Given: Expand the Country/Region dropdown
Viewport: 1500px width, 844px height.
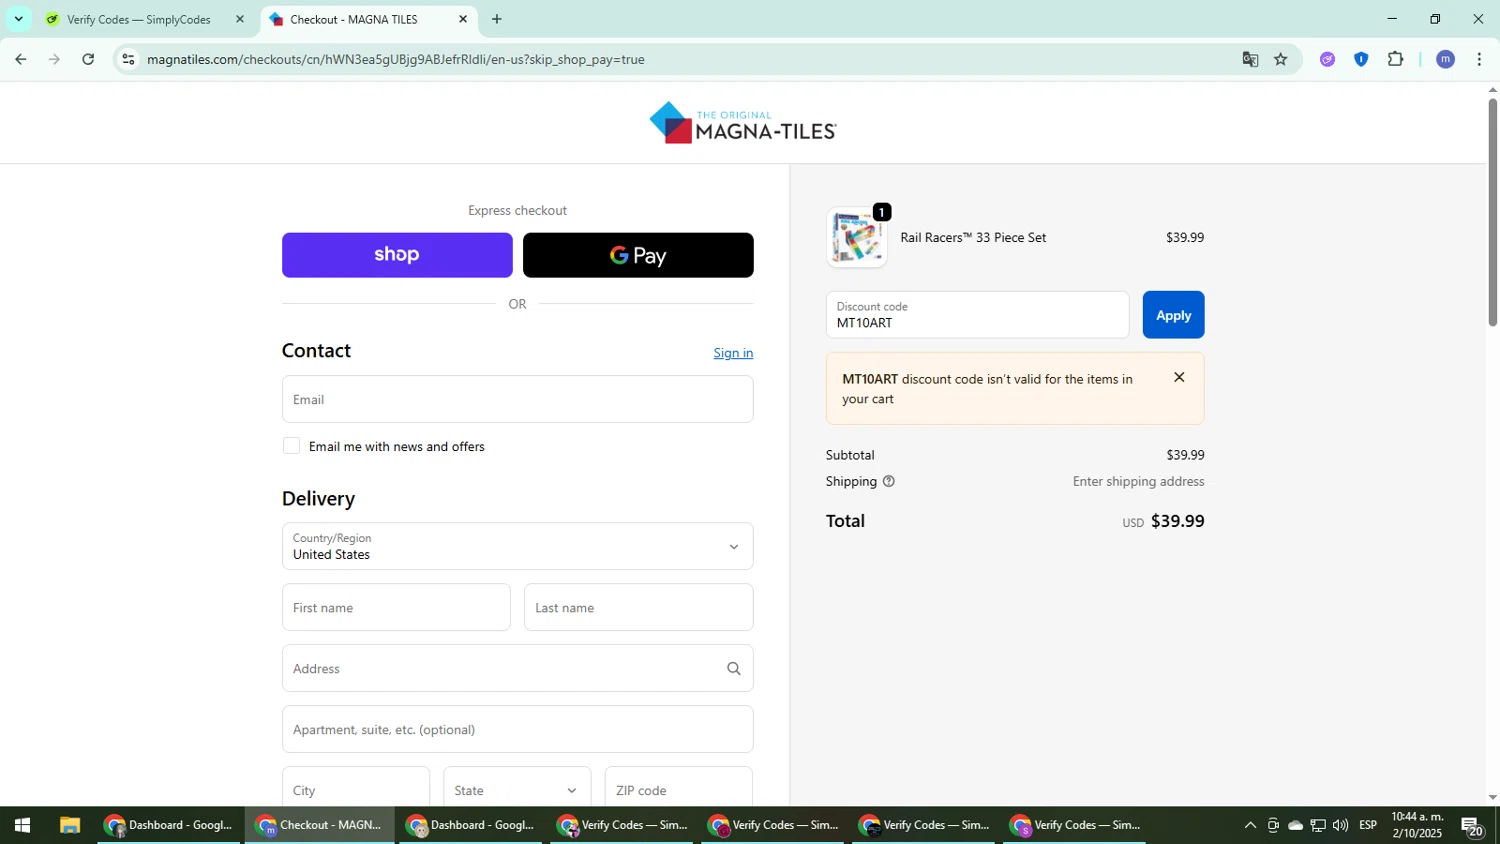Looking at the screenshot, I should click(518, 546).
